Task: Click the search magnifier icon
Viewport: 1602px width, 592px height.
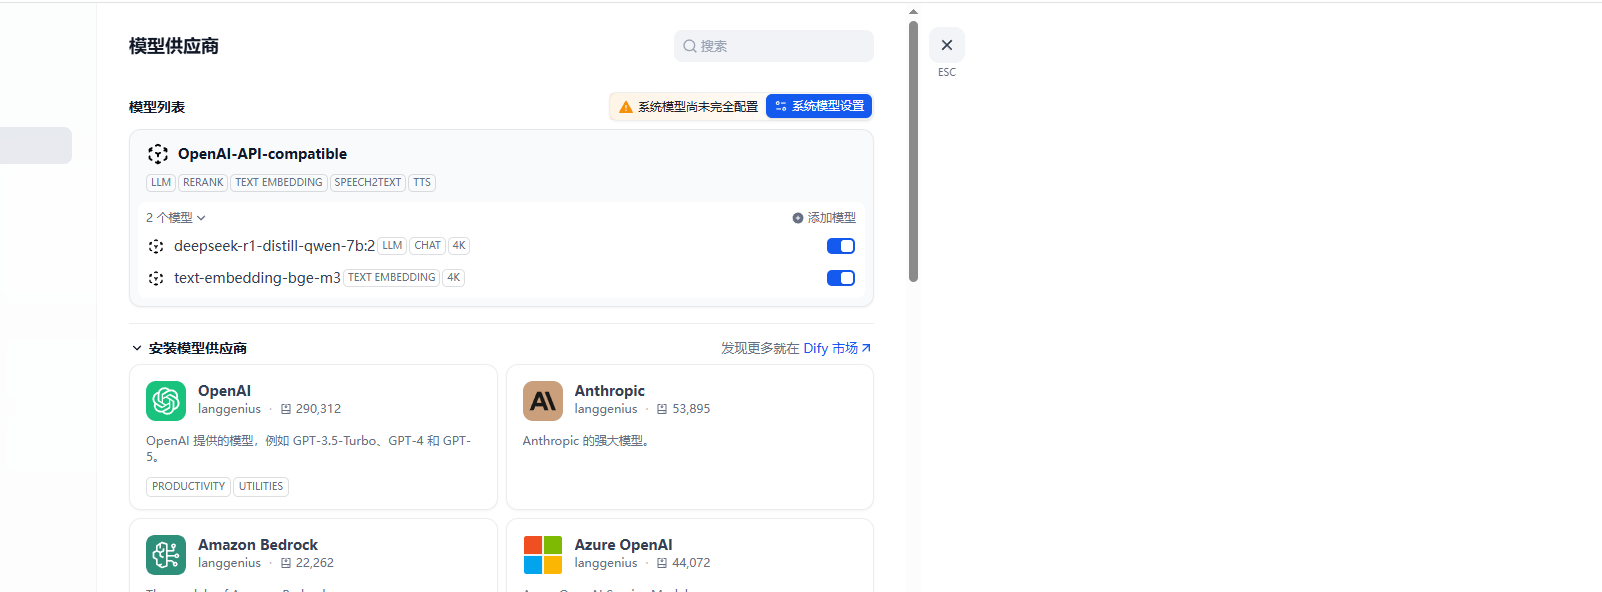Action: pyautogui.click(x=690, y=46)
